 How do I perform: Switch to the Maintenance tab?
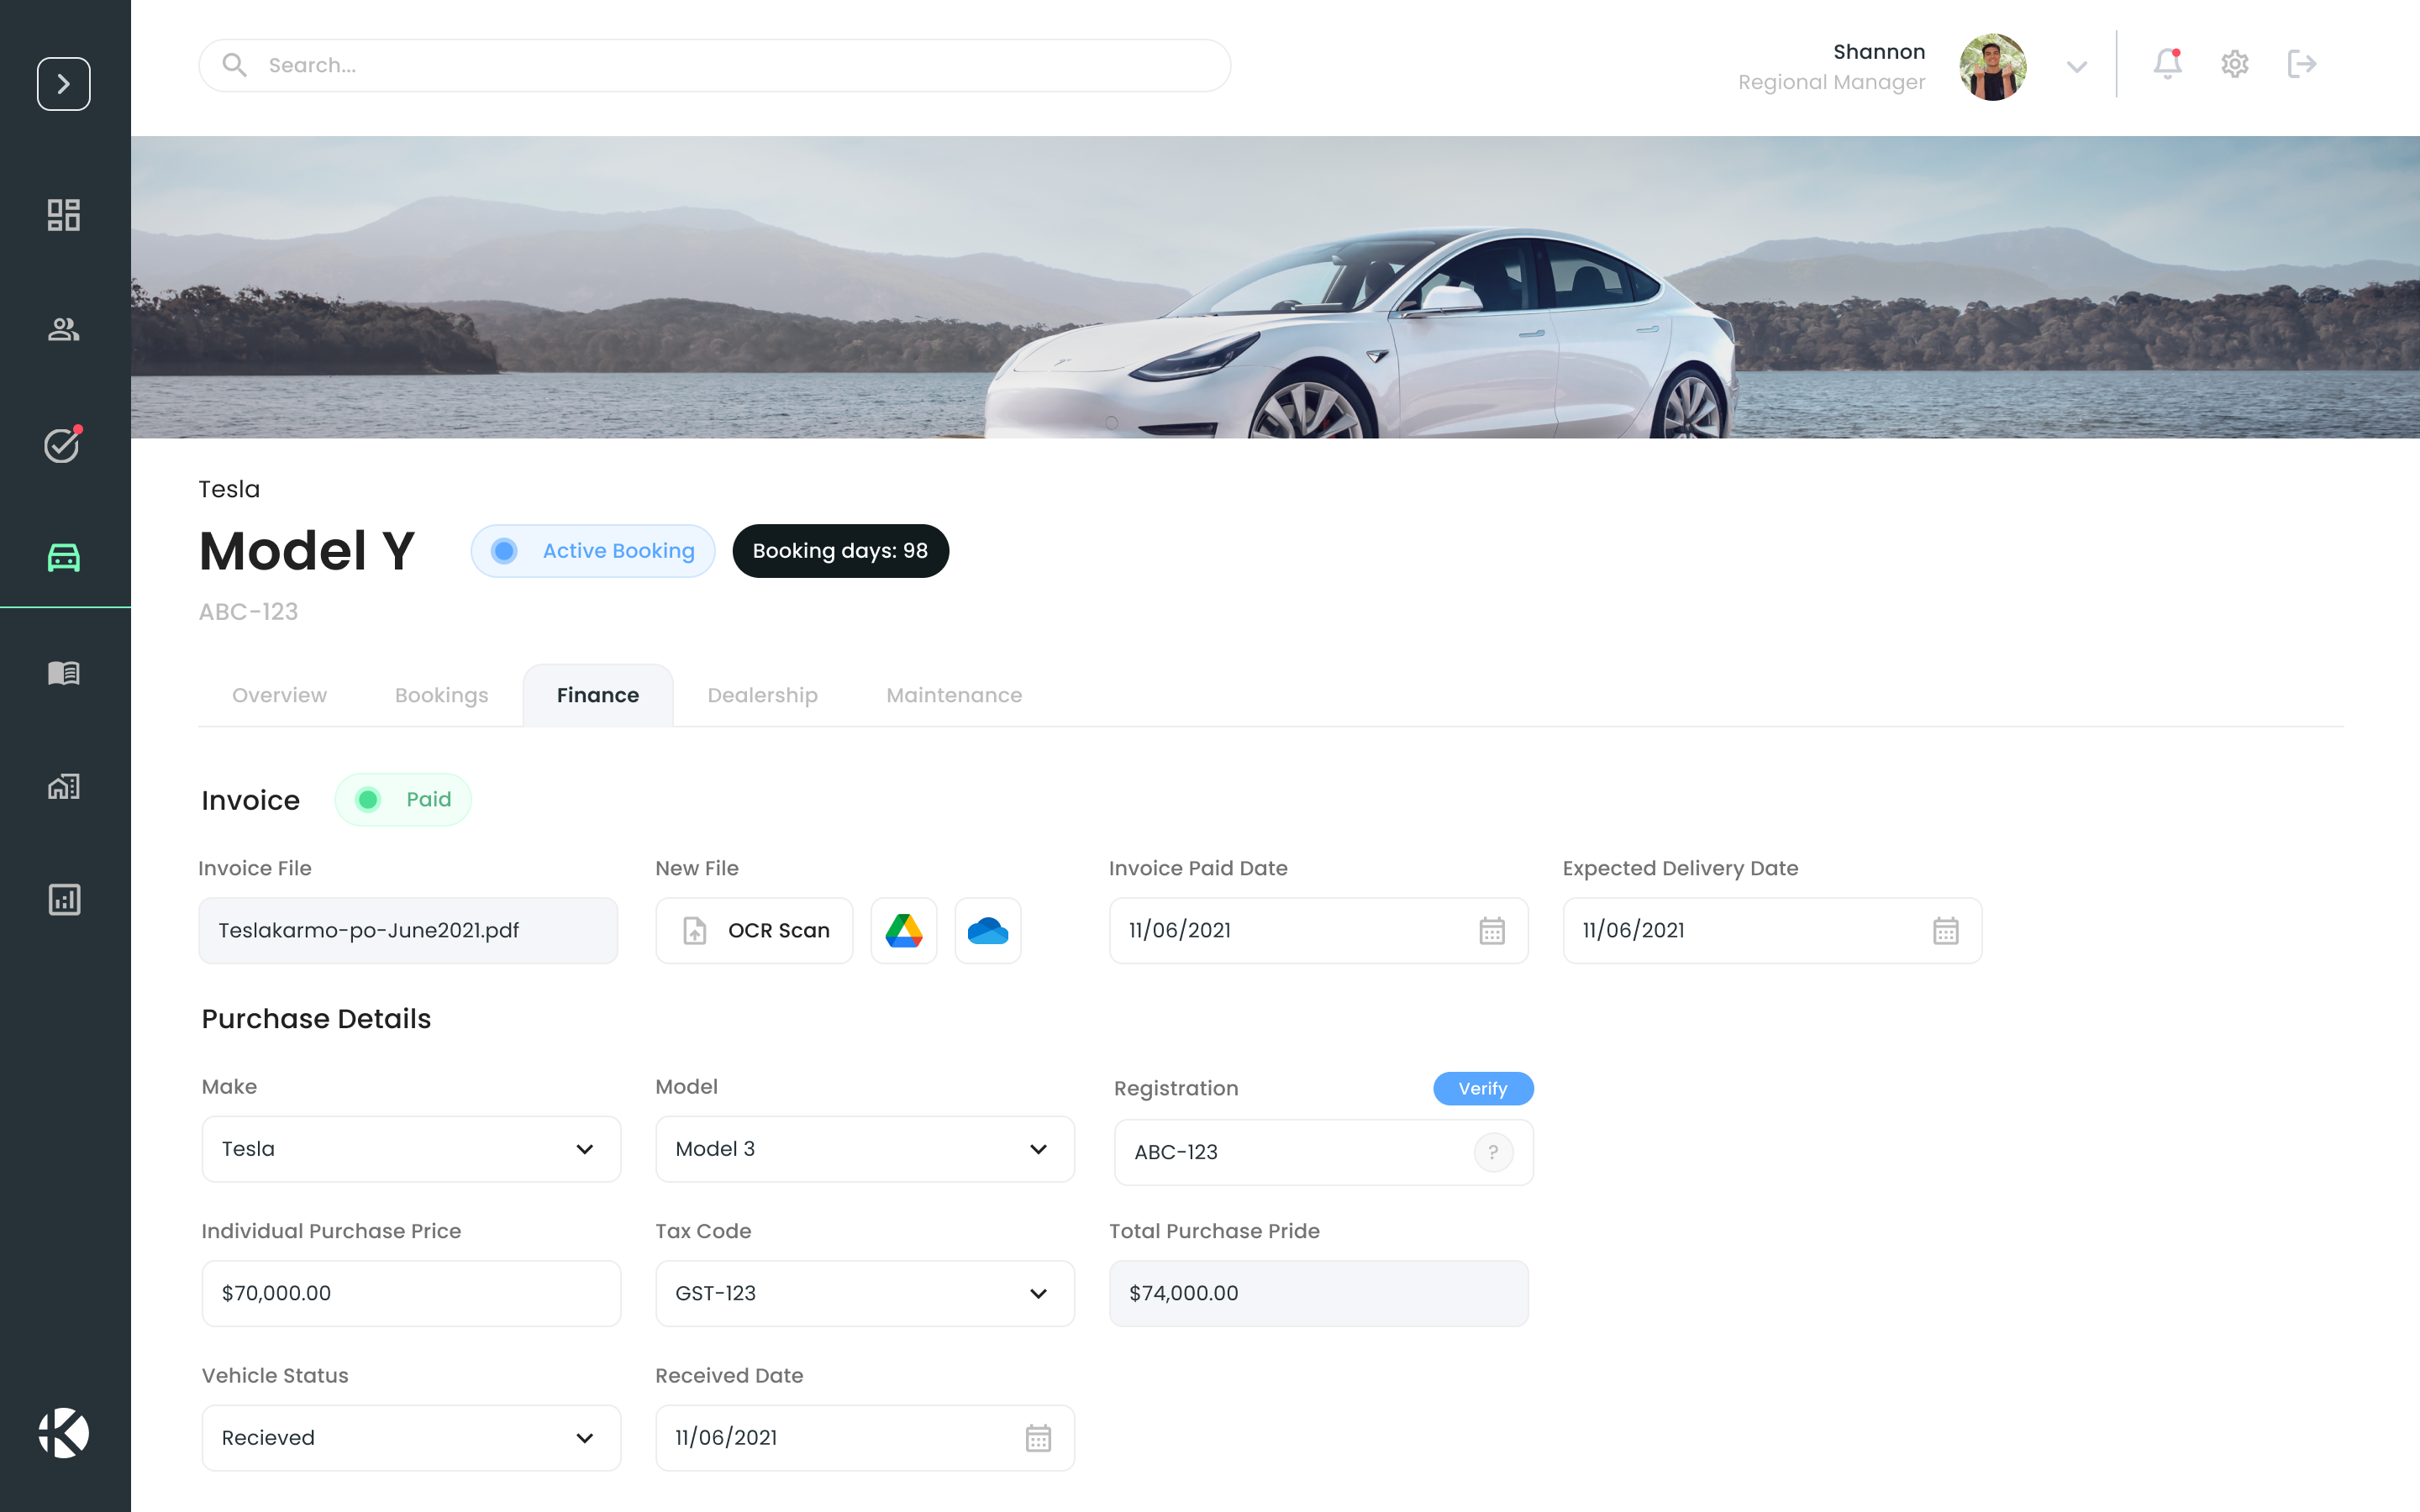coord(953,695)
